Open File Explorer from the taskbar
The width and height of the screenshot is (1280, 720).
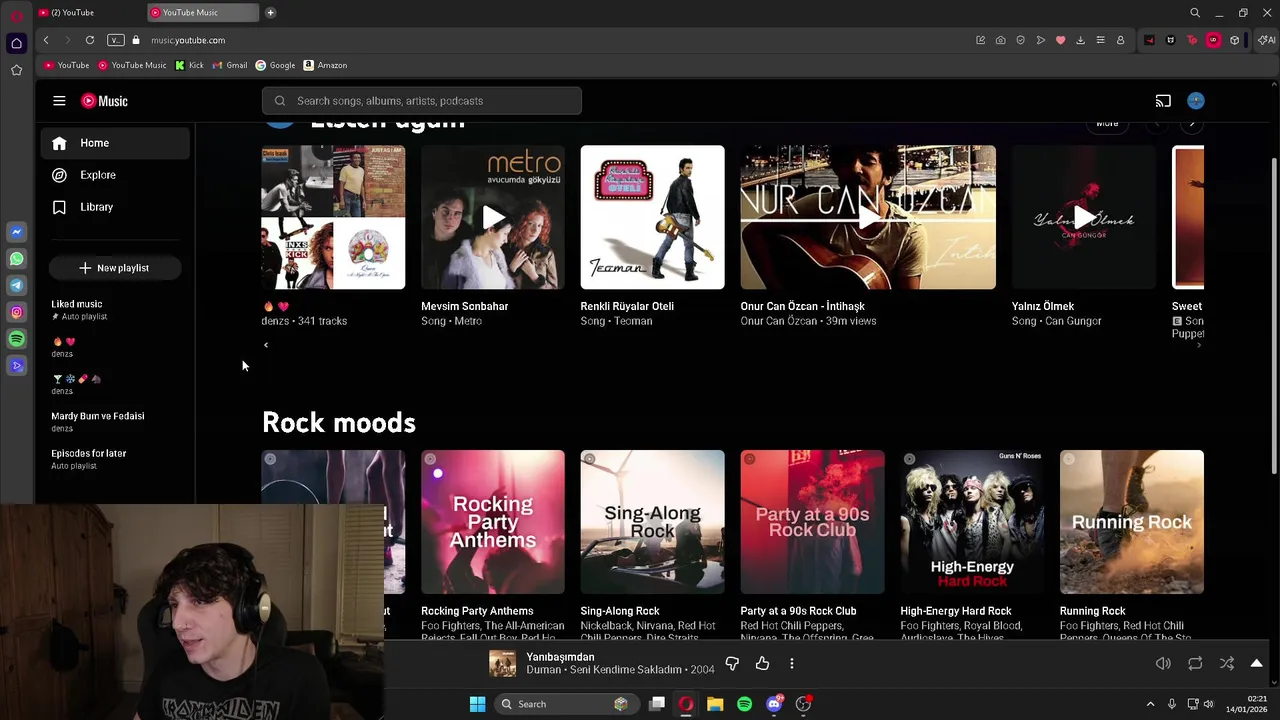[x=715, y=704]
